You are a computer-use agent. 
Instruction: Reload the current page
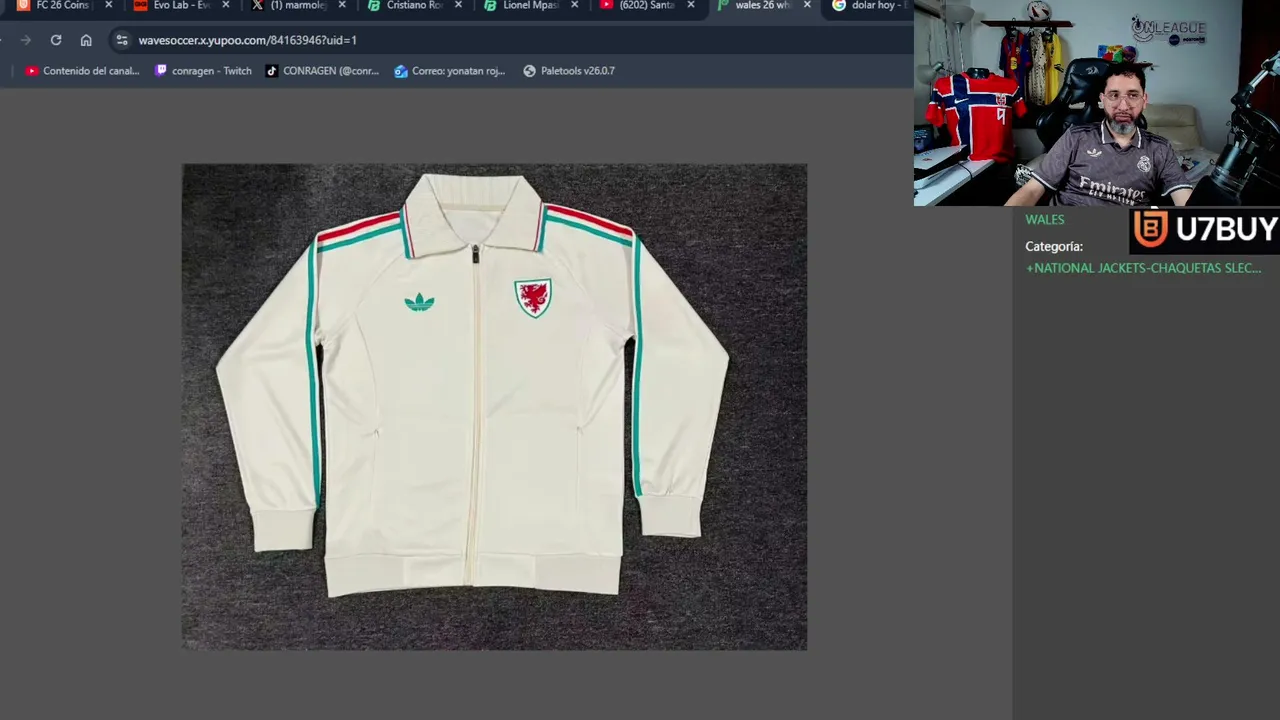pyautogui.click(x=56, y=40)
